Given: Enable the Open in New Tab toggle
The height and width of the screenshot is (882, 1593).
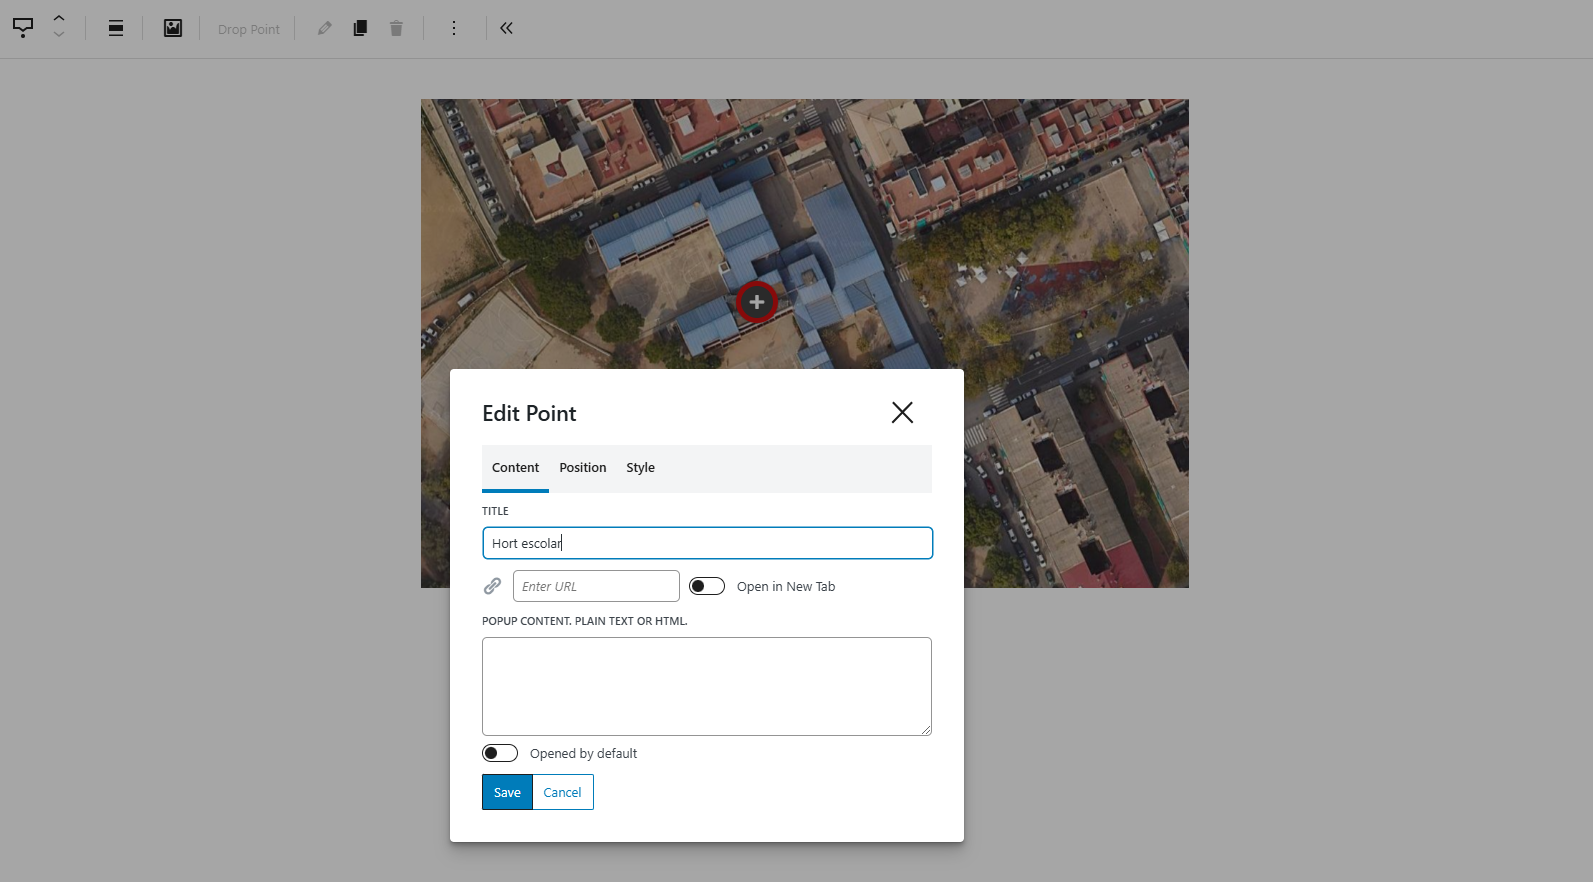Looking at the screenshot, I should pyautogui.click(x=707, y=586).
